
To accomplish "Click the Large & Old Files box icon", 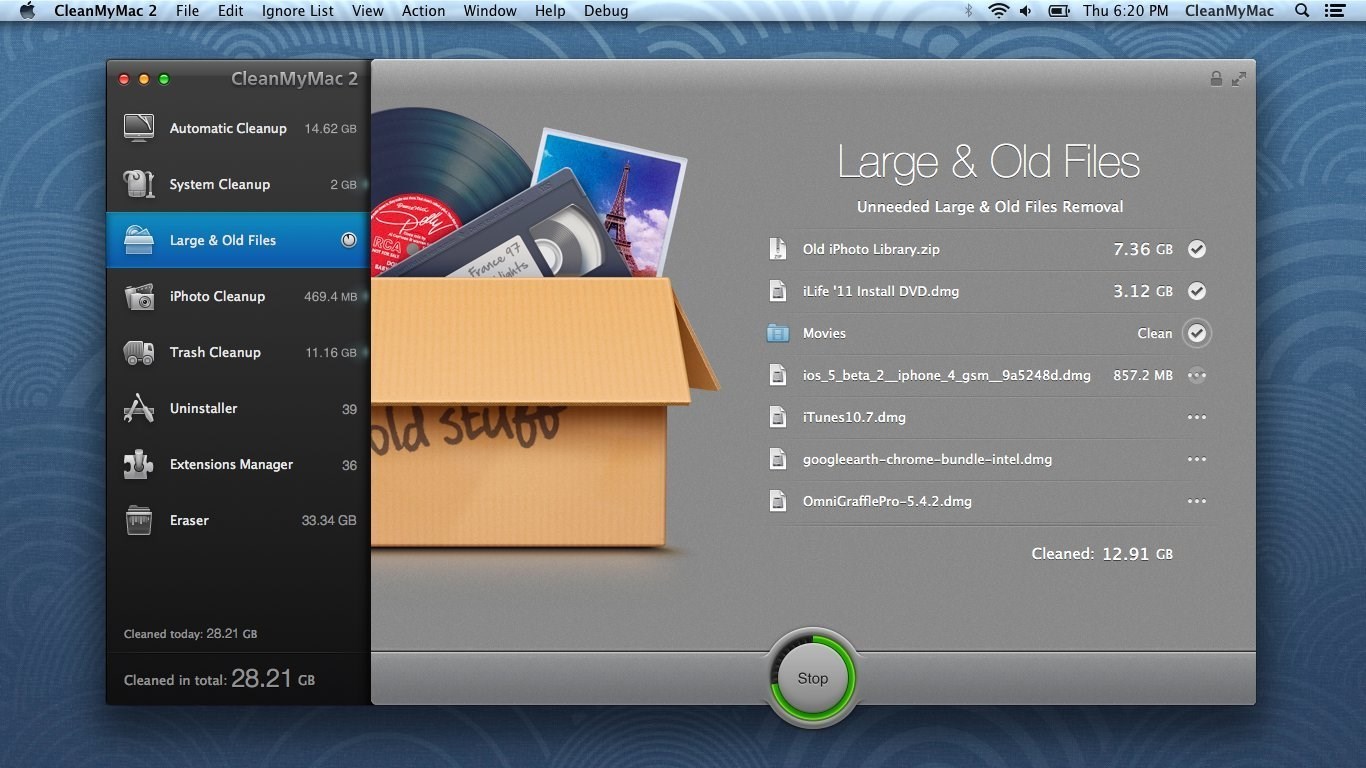I will tap(138, 240).
